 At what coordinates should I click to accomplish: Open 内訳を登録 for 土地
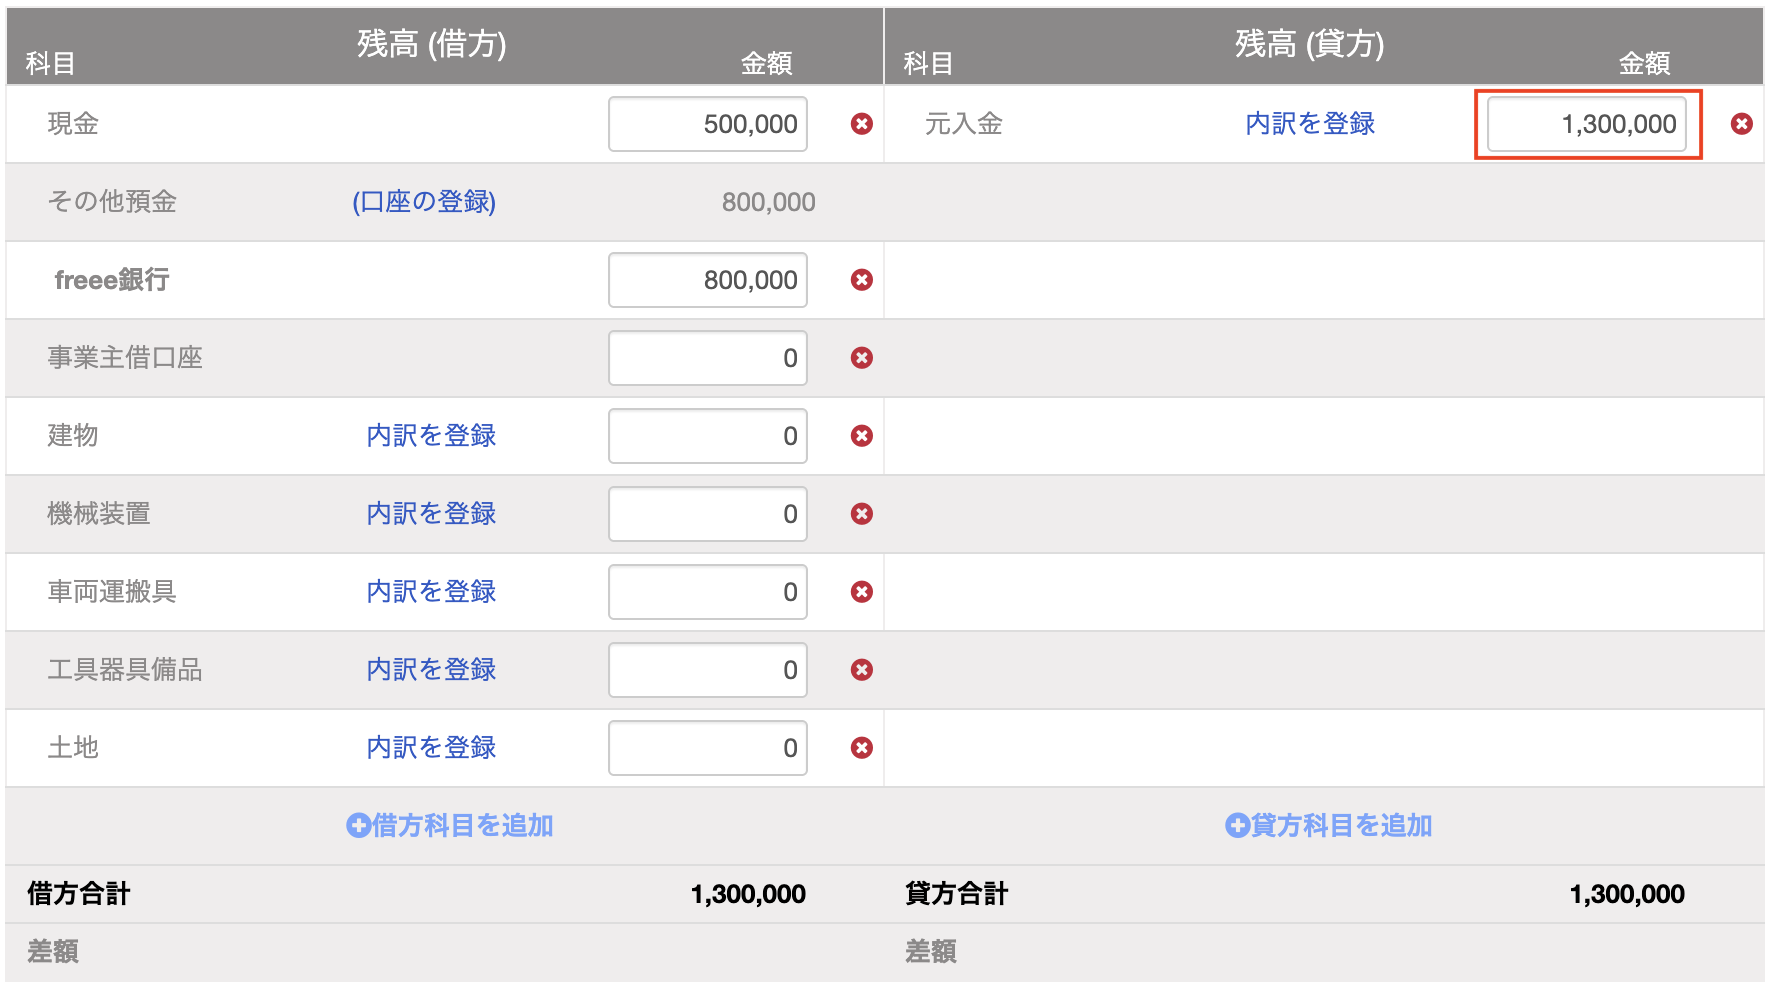pos(431,748)
